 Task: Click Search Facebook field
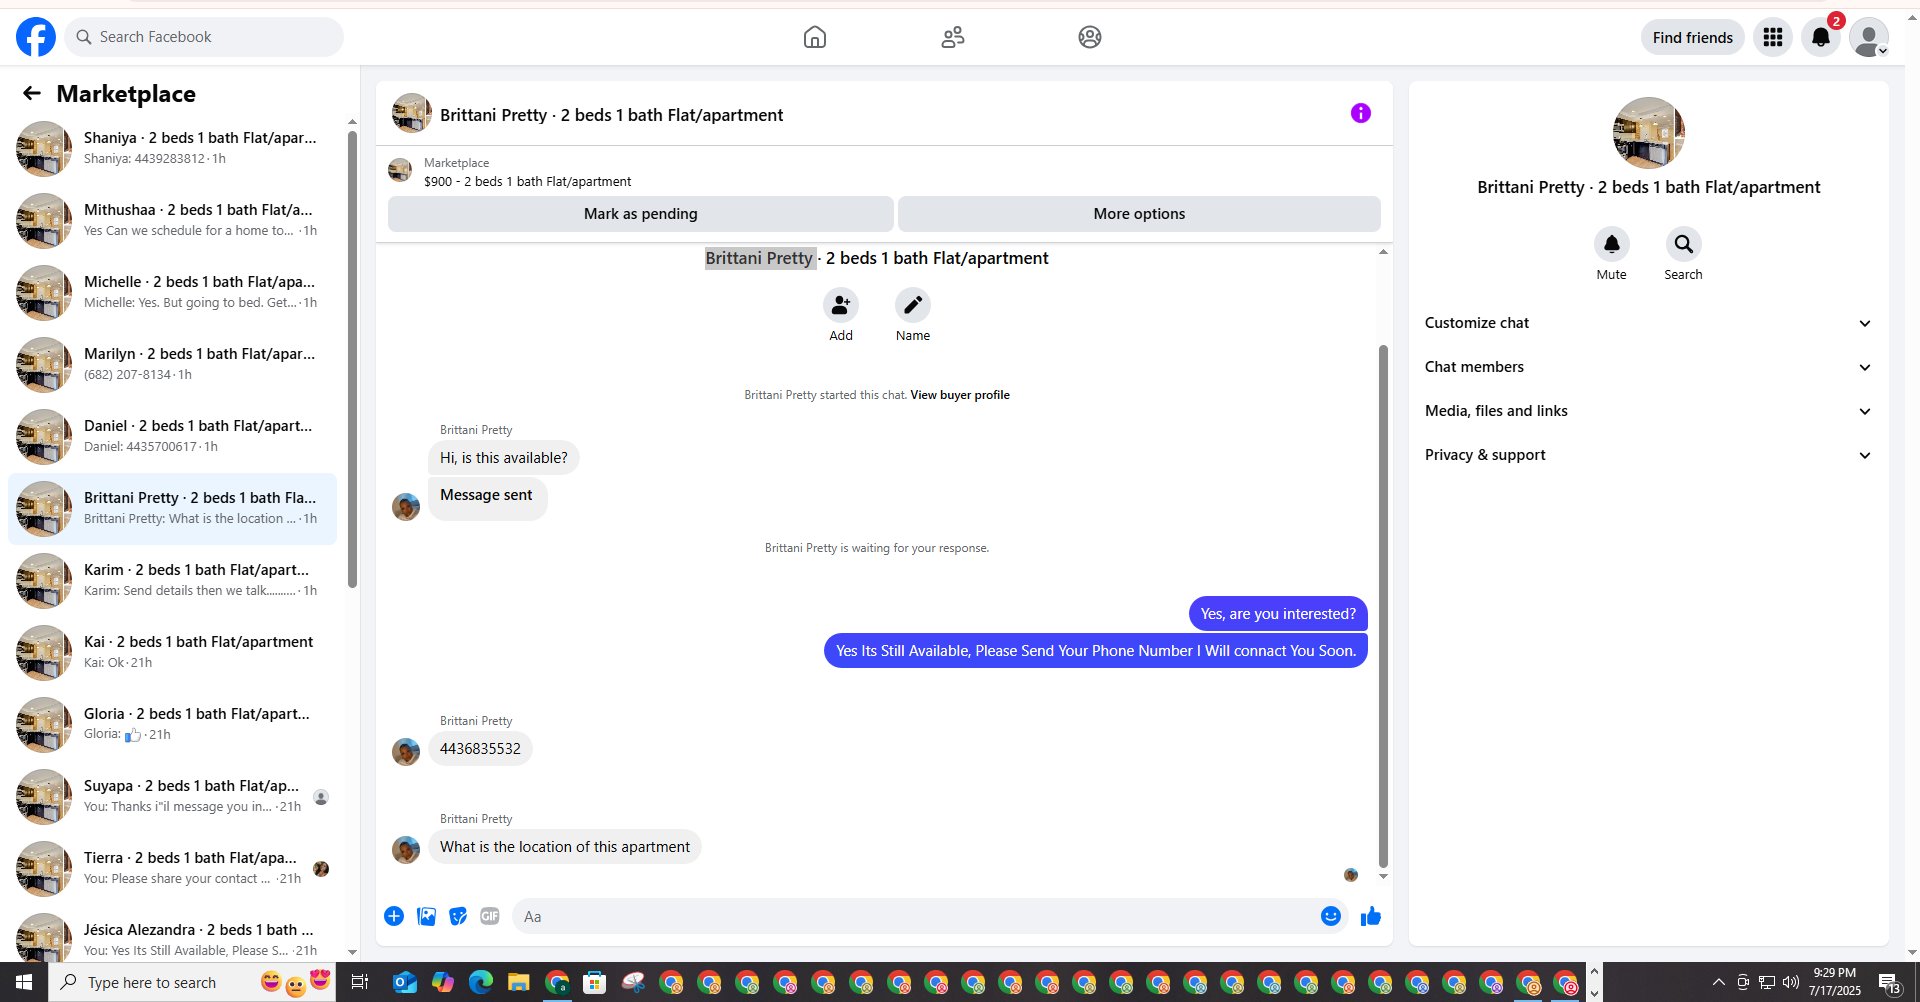204,37
